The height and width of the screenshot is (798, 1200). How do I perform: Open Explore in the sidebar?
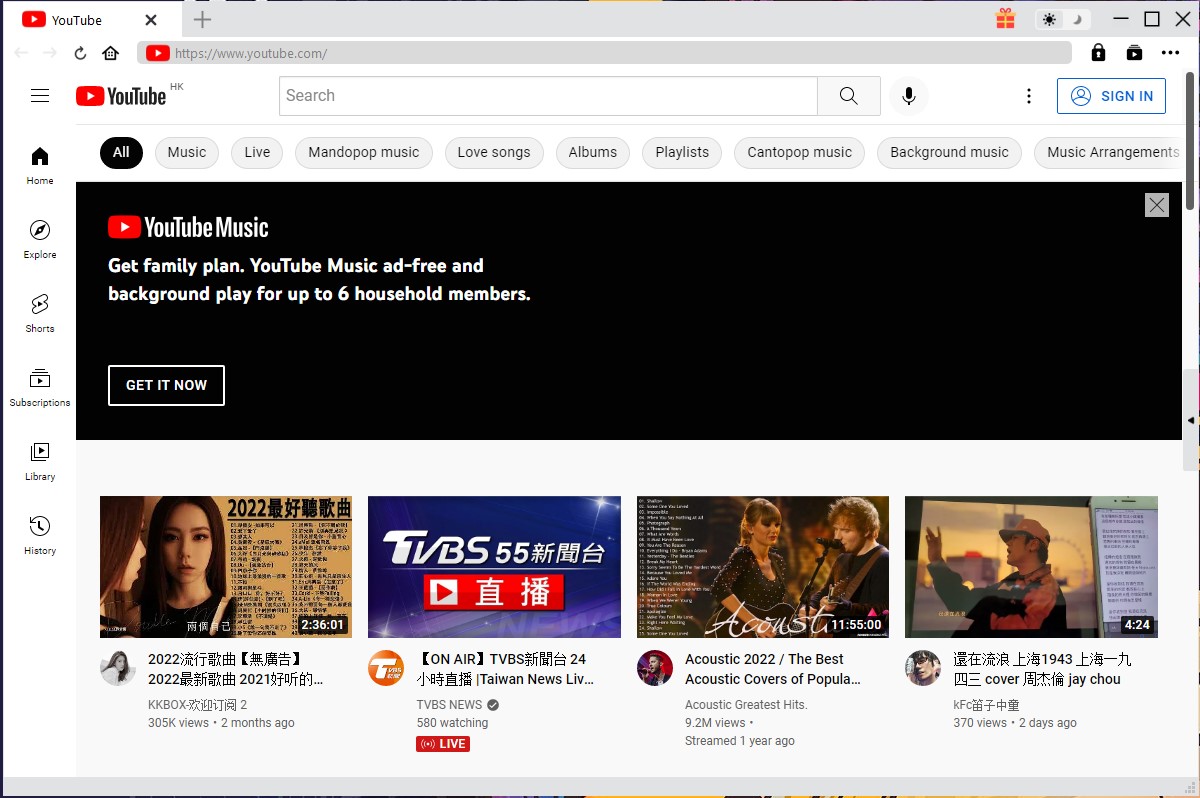click(40, 239)
